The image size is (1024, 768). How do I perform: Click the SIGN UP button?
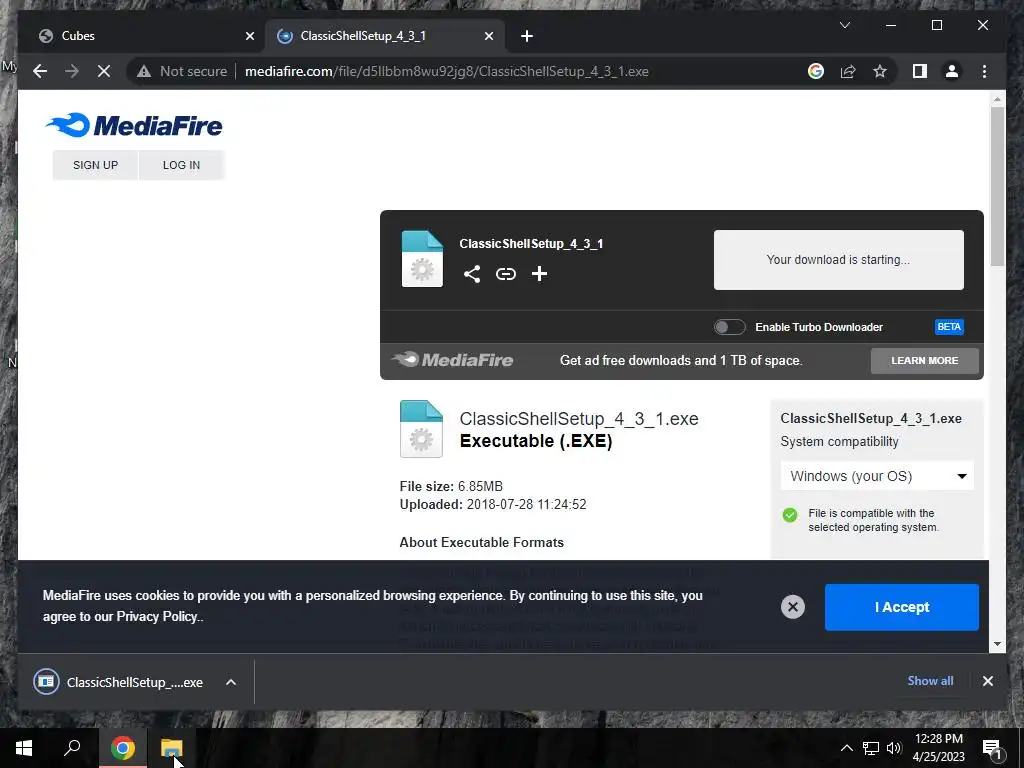95,165
